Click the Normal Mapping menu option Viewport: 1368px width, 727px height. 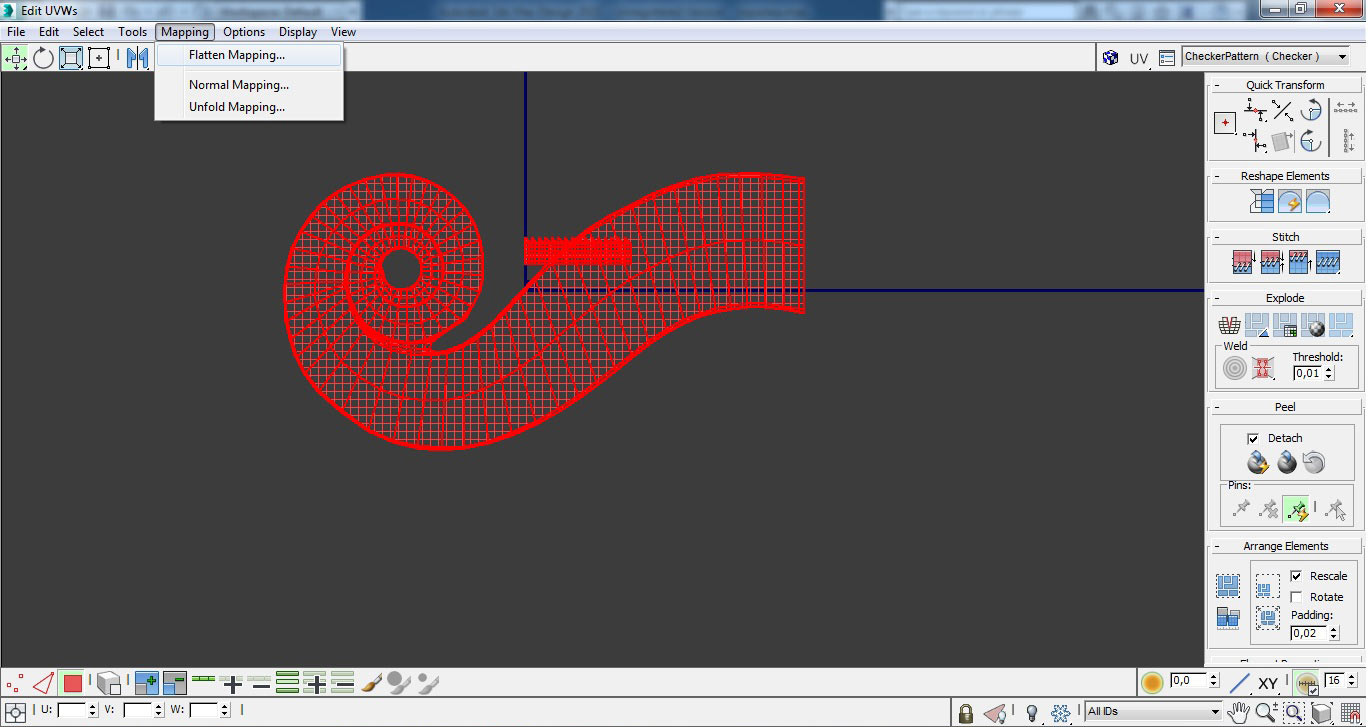tap(239, 85)
